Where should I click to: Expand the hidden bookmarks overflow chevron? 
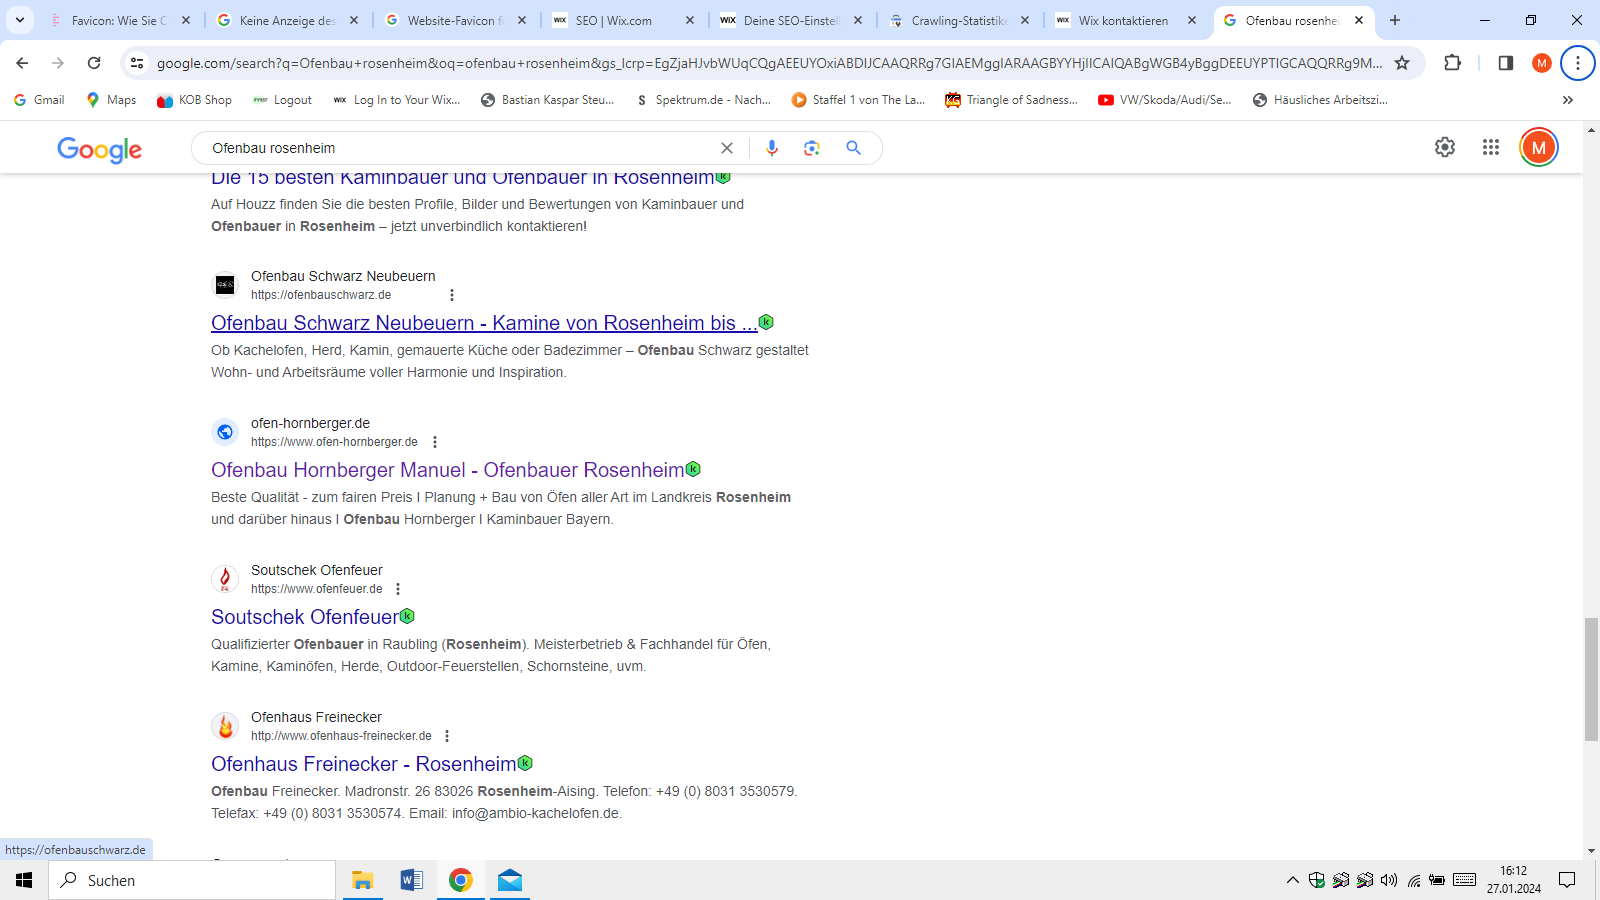(1567, 100)
